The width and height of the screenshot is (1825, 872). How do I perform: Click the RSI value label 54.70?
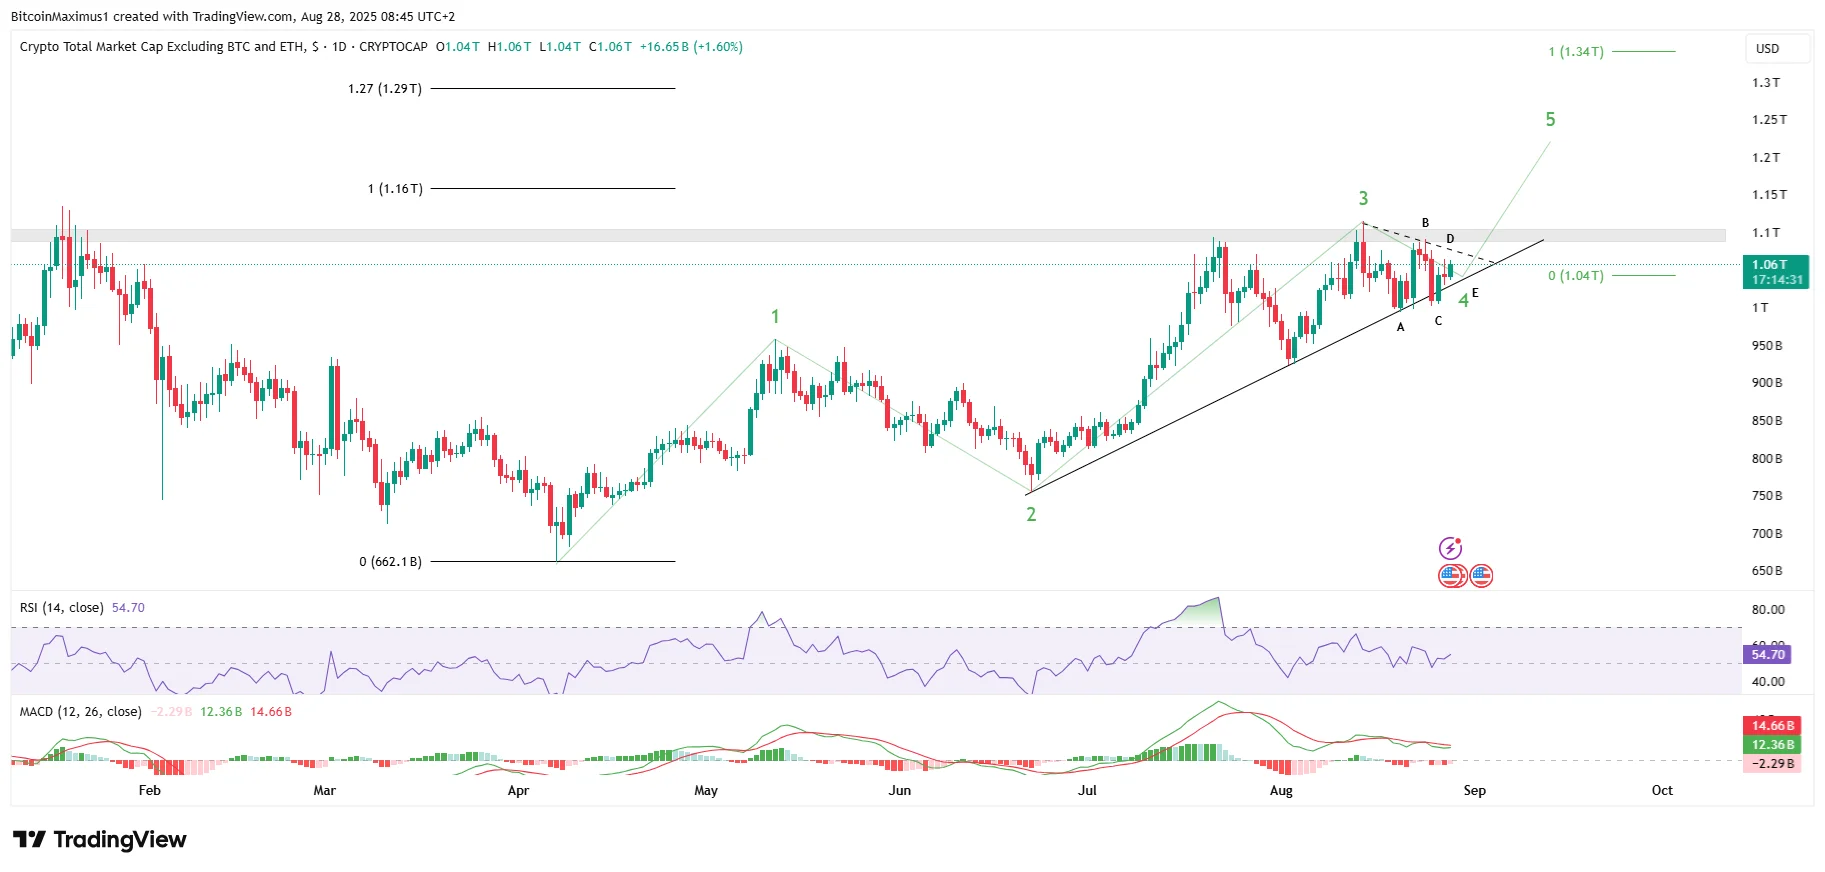[x=1766, y=655]
